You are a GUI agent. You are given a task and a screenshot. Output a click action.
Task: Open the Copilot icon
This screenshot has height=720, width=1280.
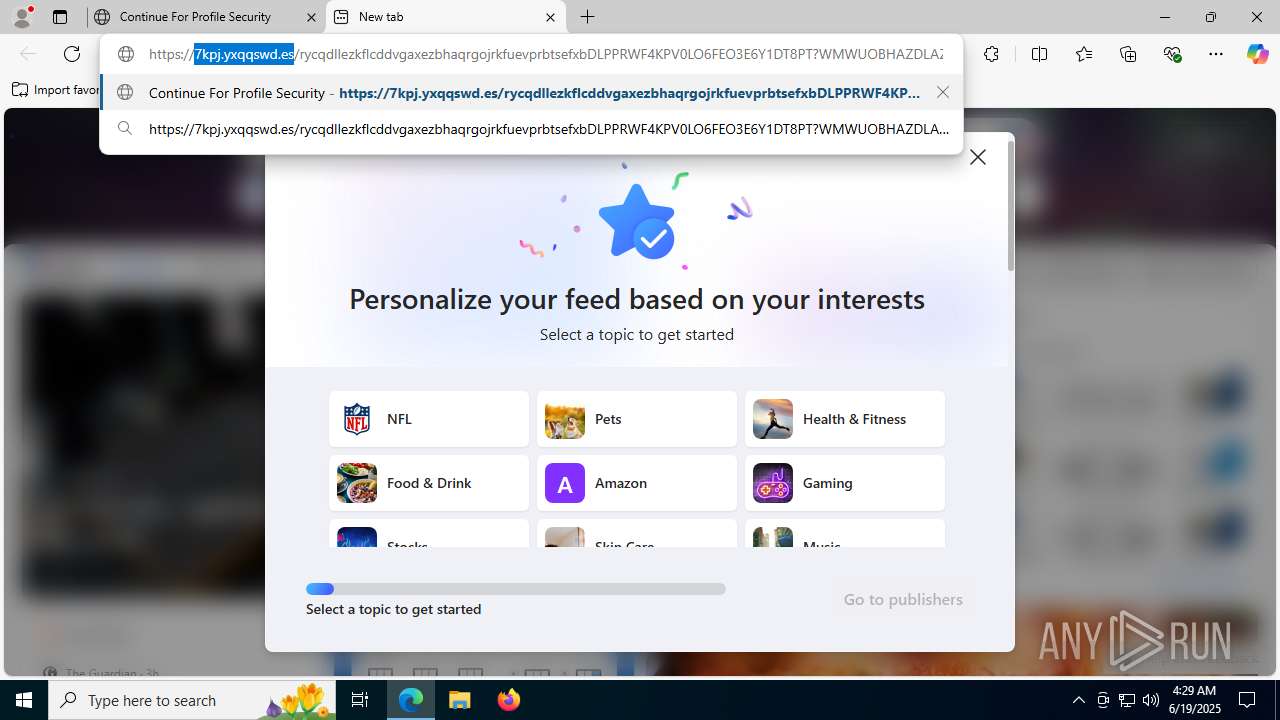click(x=1257, y=54)
